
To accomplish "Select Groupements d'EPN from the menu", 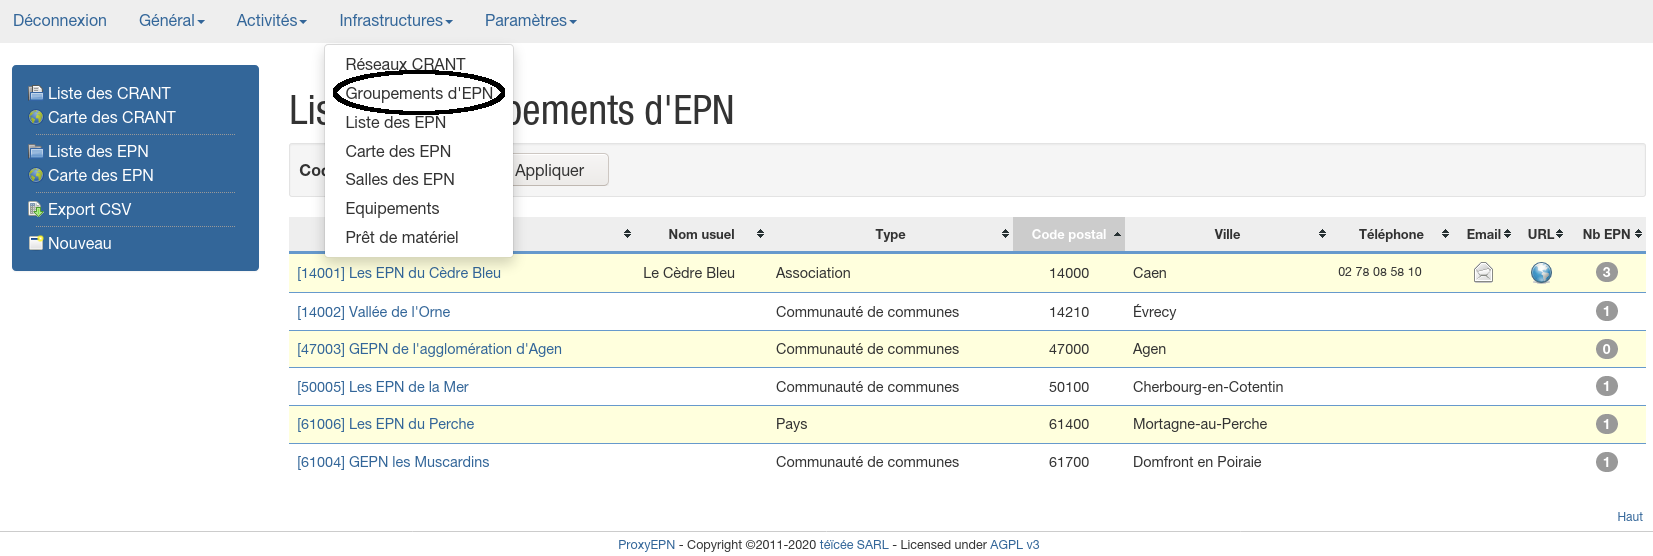I will 418,93.
